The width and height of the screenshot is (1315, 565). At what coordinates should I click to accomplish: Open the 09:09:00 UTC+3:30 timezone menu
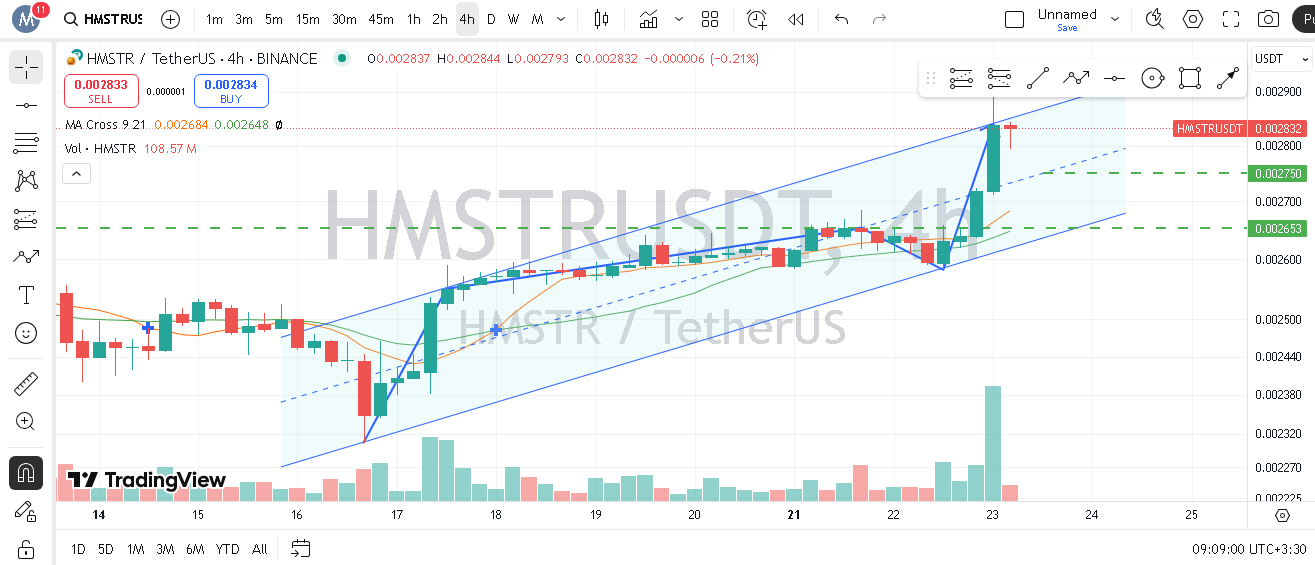(1249, 549)
